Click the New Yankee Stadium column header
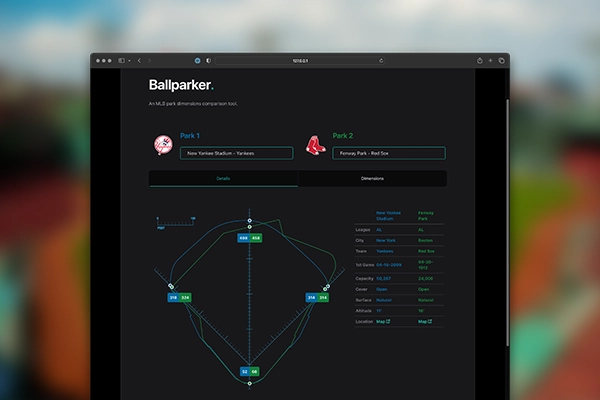 point(388,216)
